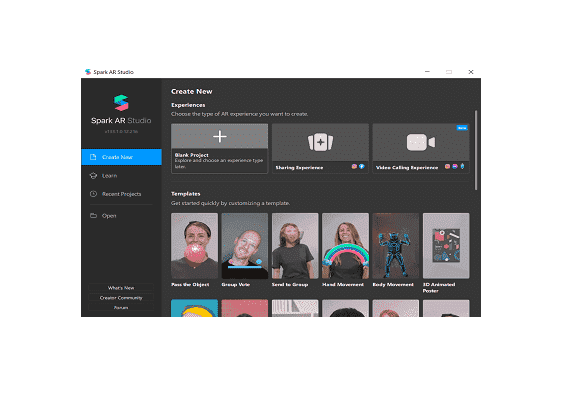Viewport: 577px width, 411px height.
Task: Click the Group Vote label
Action: (236, 284)
